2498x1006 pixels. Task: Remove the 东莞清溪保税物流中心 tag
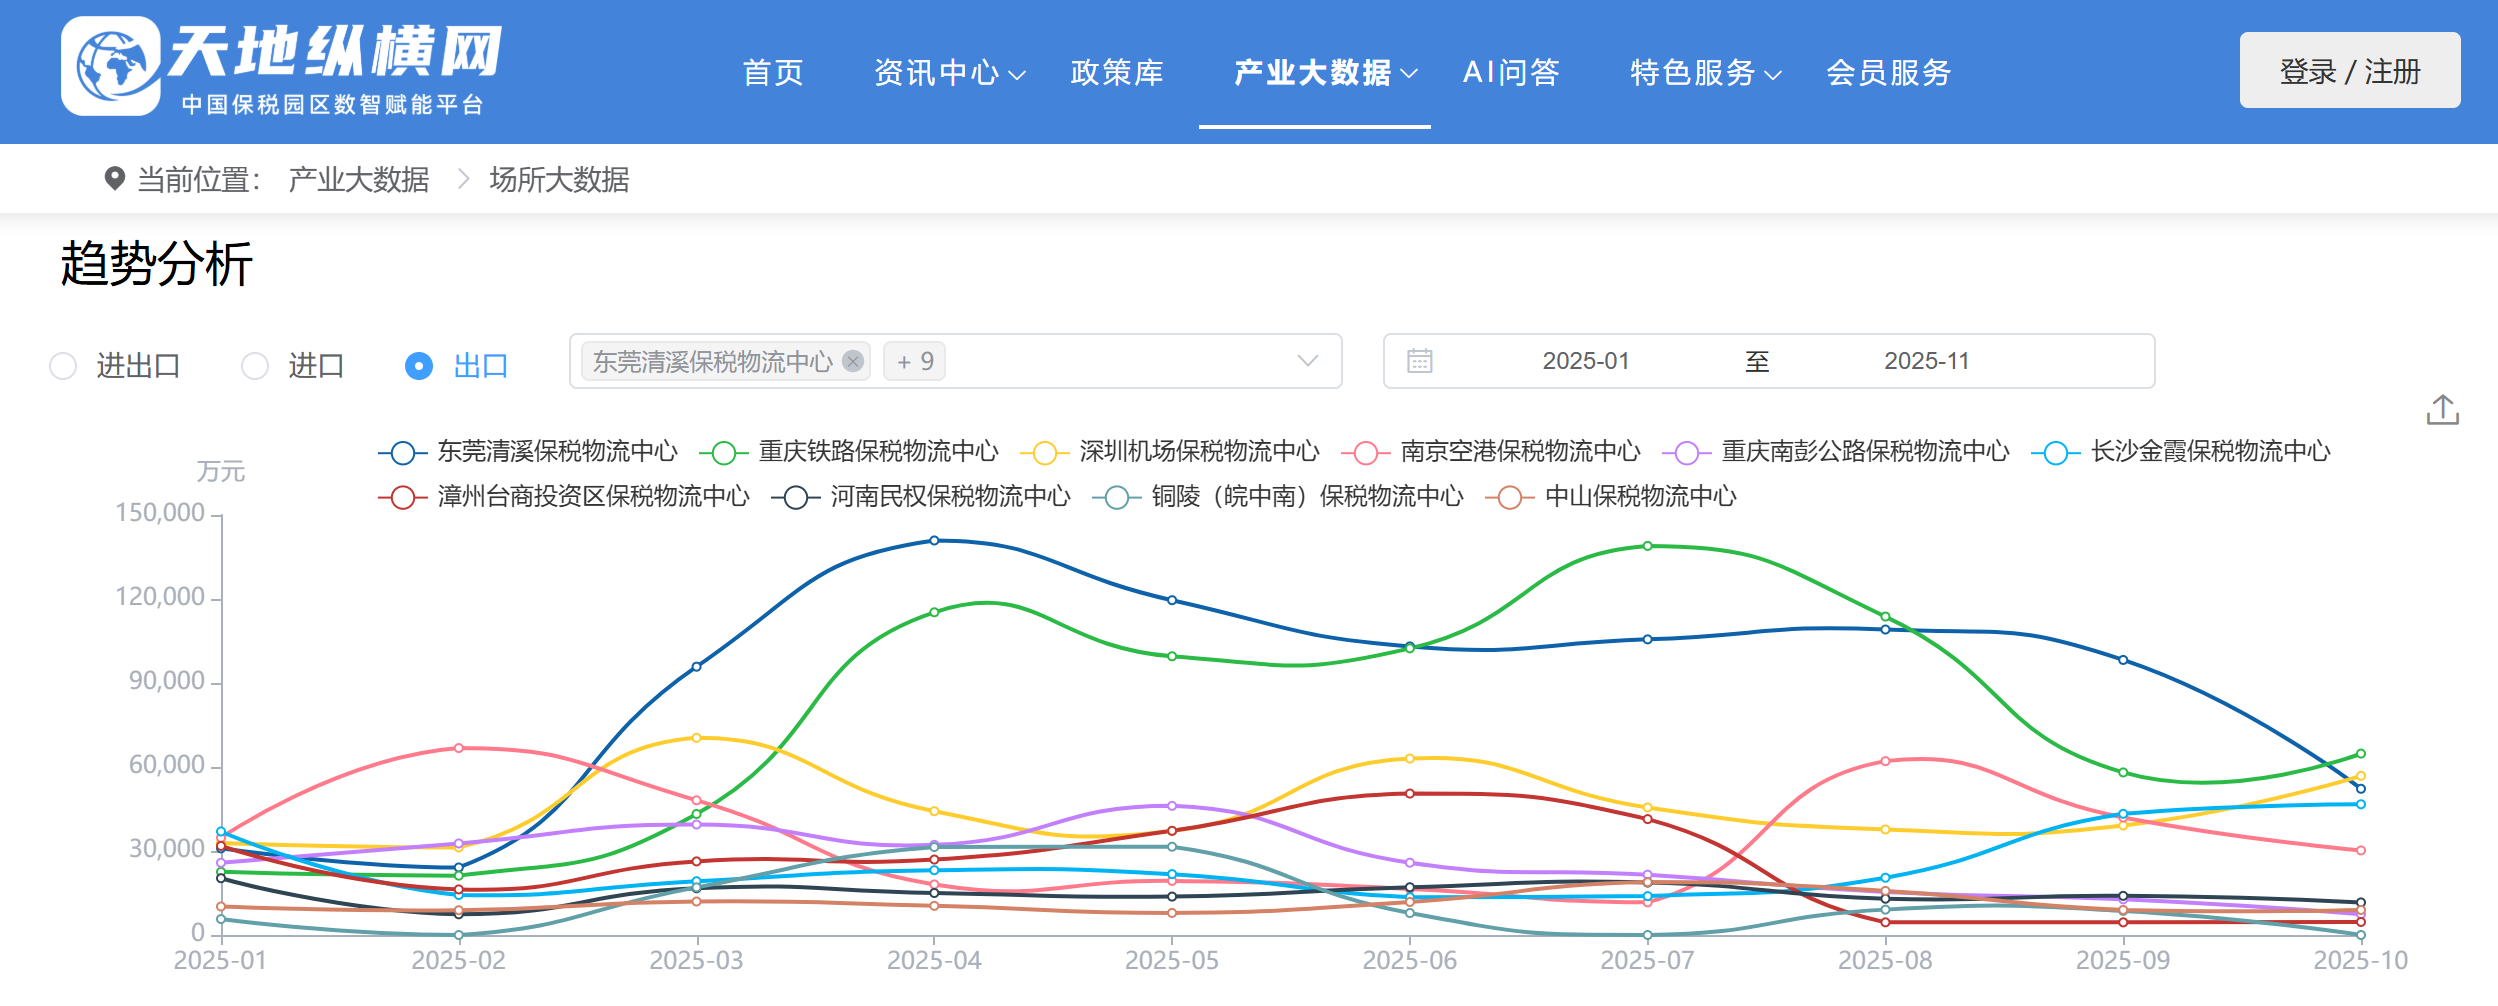click(x=853, y=361)
